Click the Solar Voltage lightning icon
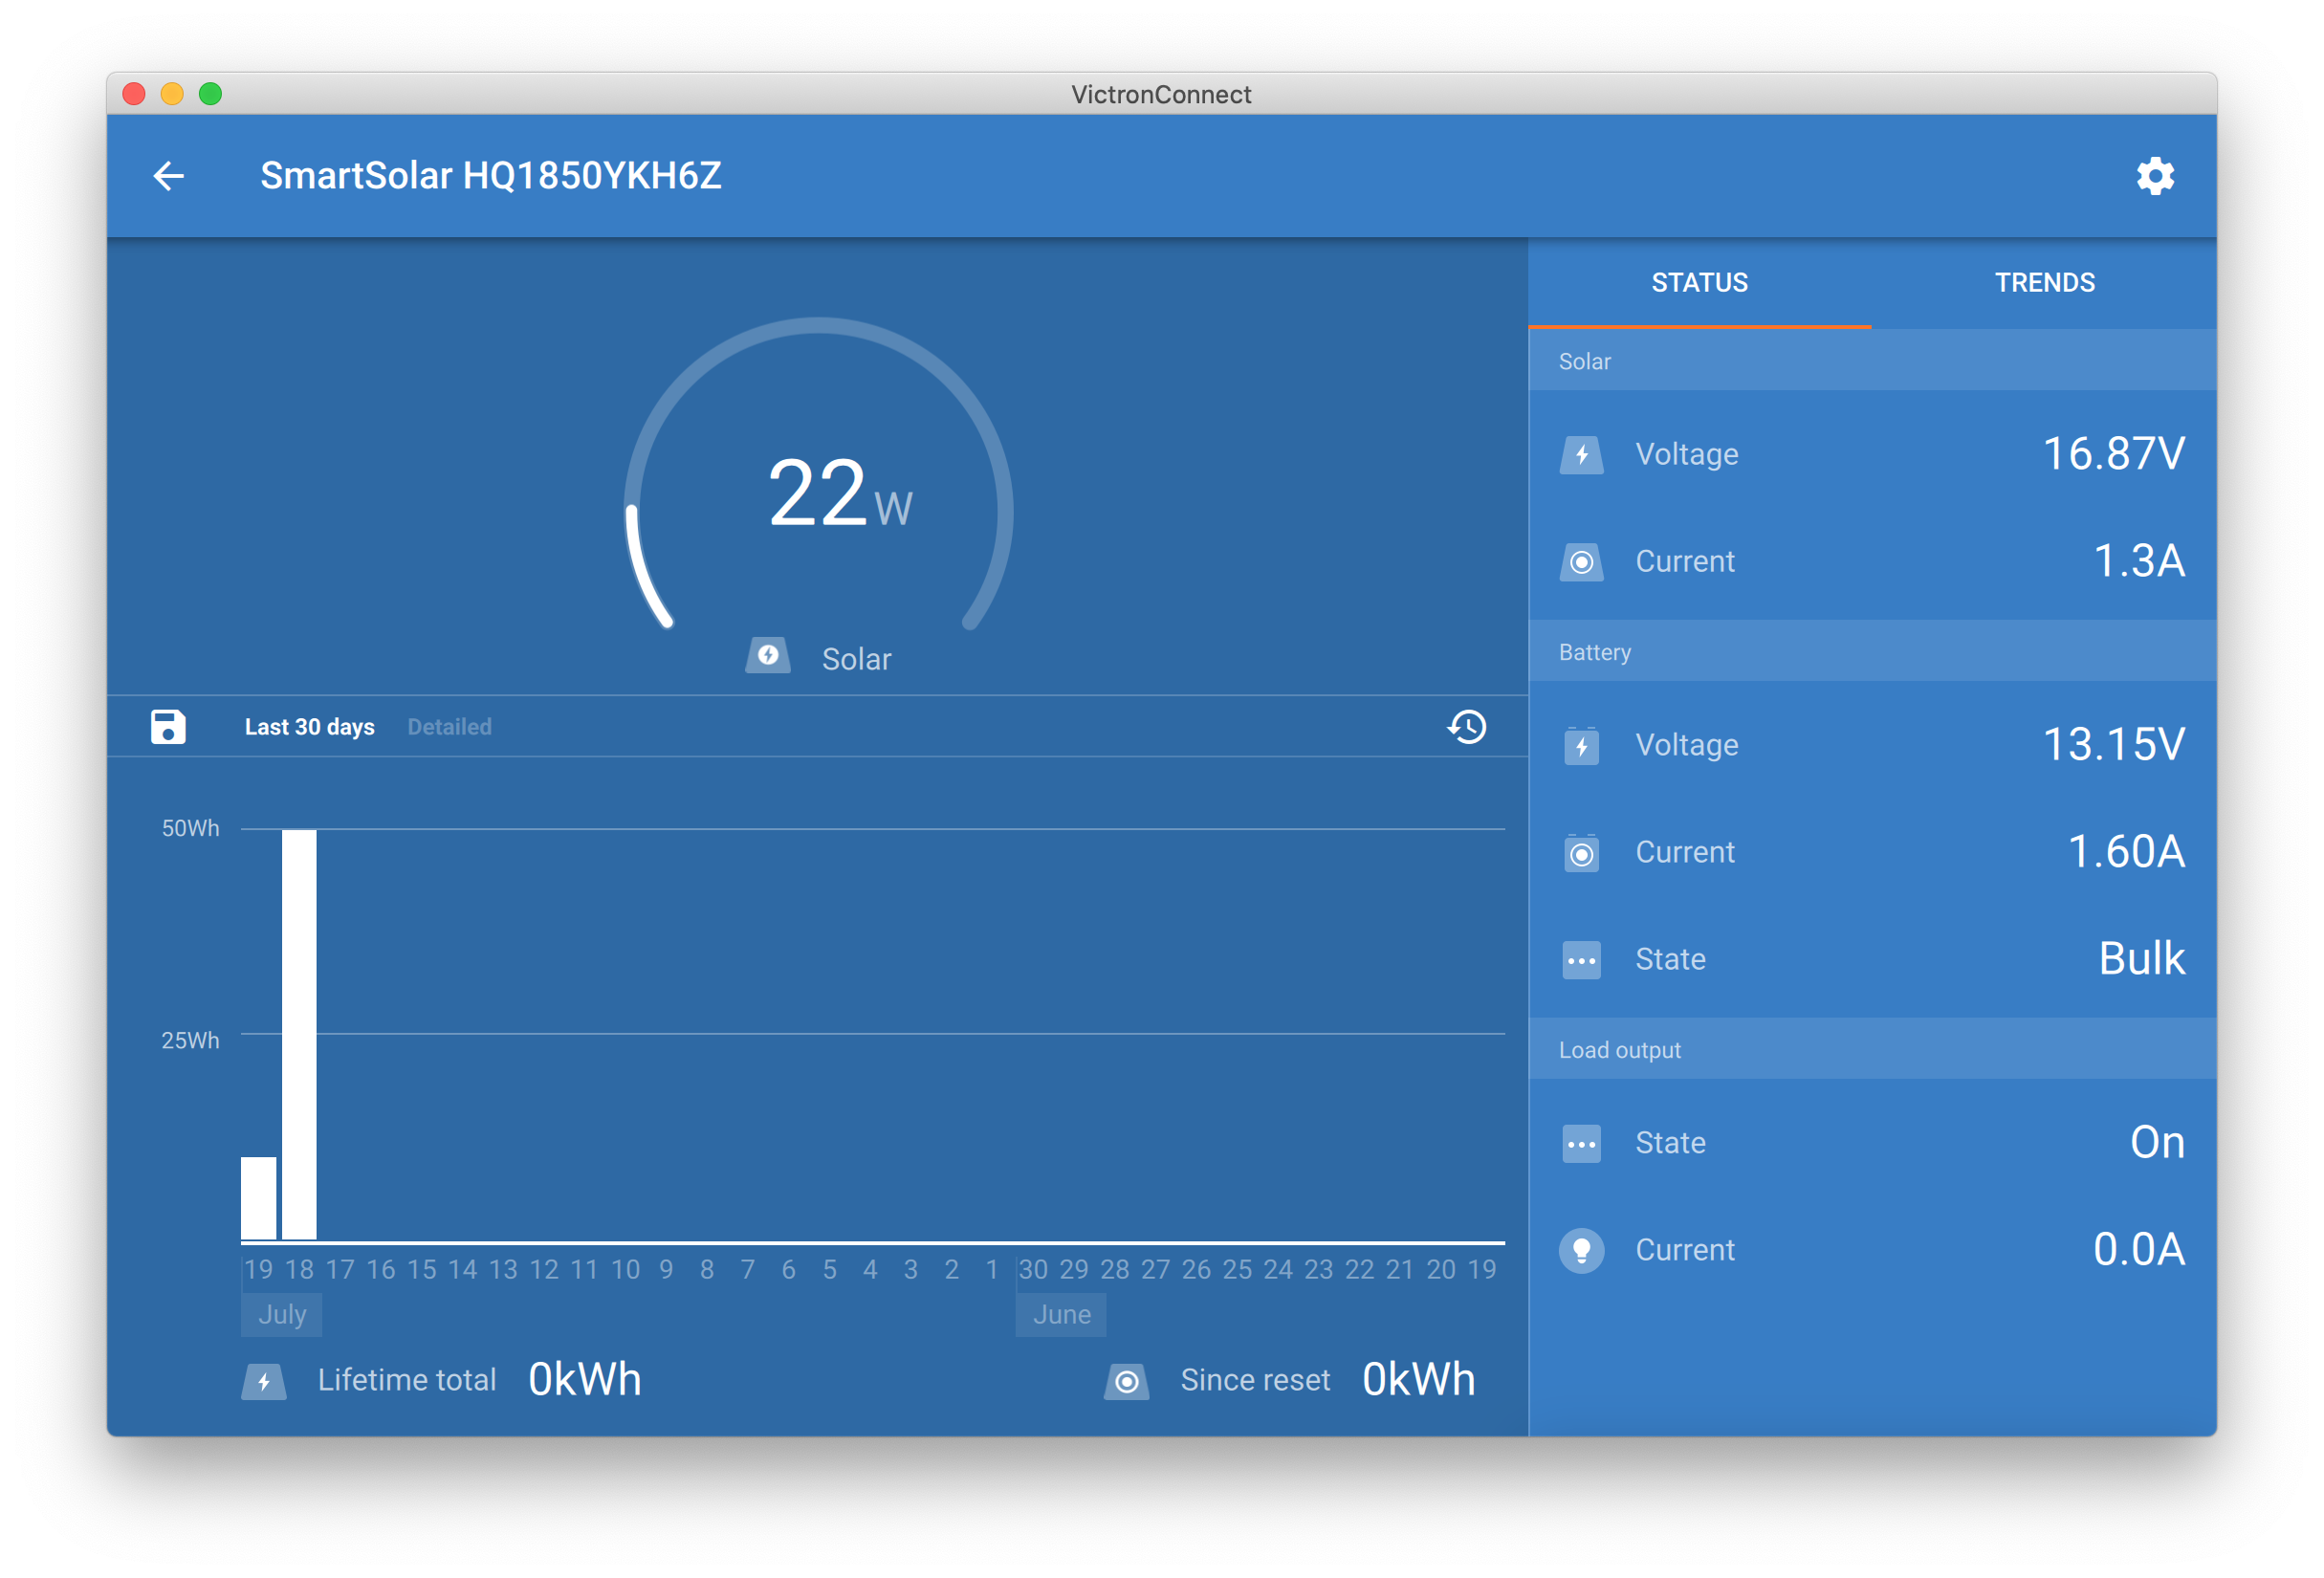 [x=1581, y=455]
